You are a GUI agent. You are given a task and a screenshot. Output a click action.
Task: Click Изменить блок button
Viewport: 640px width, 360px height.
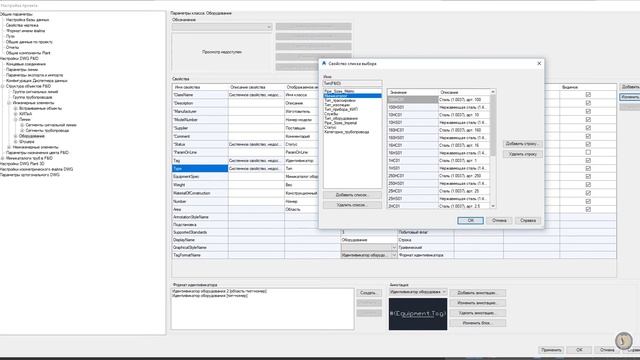[477, 323]
